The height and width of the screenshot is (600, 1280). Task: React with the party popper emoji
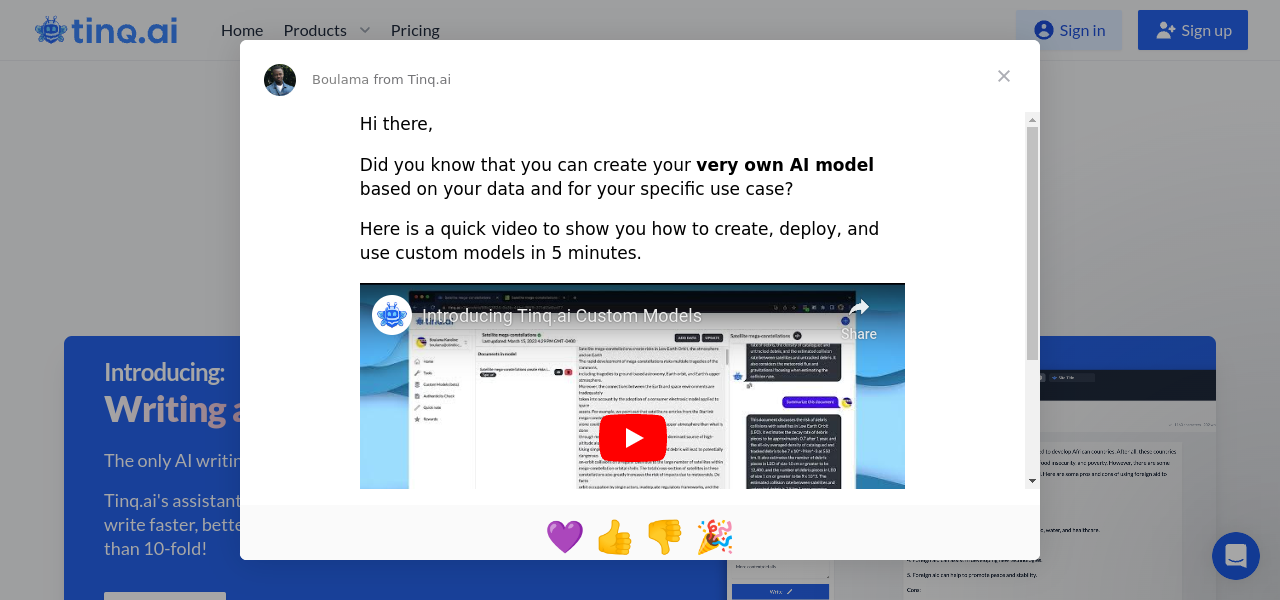pos(715,537)
